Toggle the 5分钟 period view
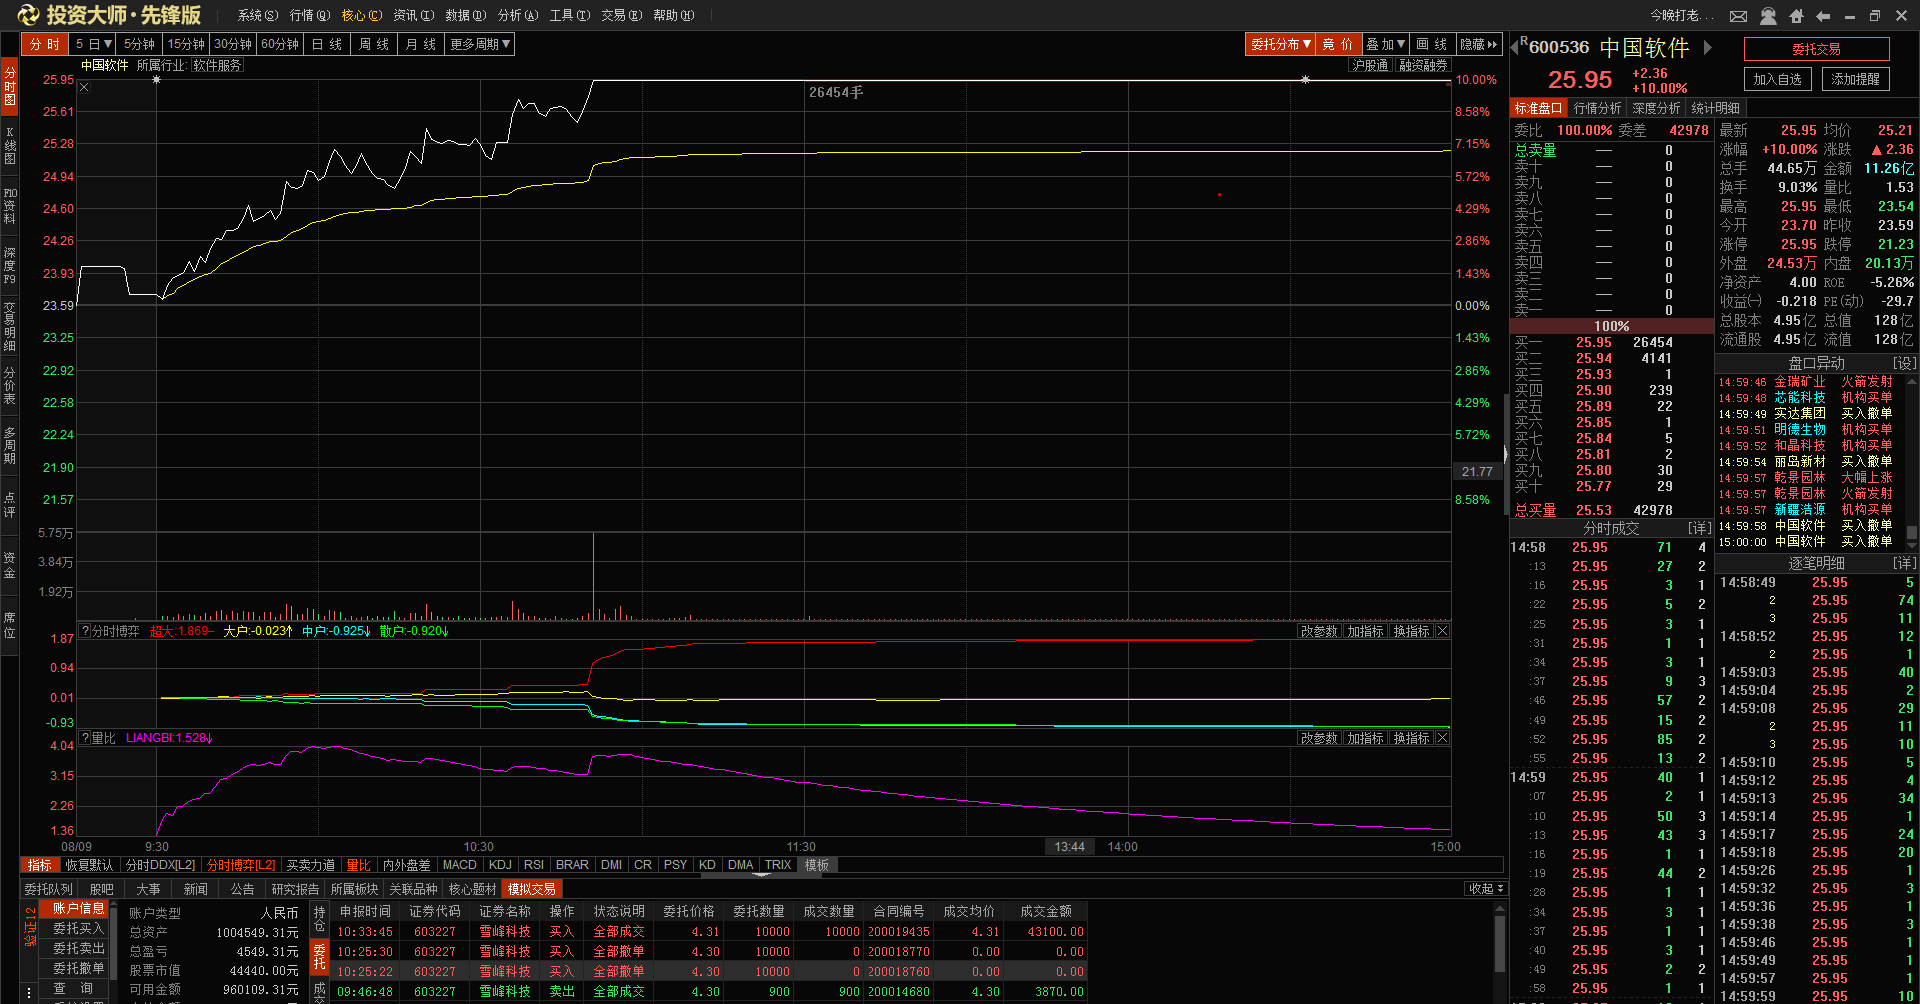 click(139, 44)
